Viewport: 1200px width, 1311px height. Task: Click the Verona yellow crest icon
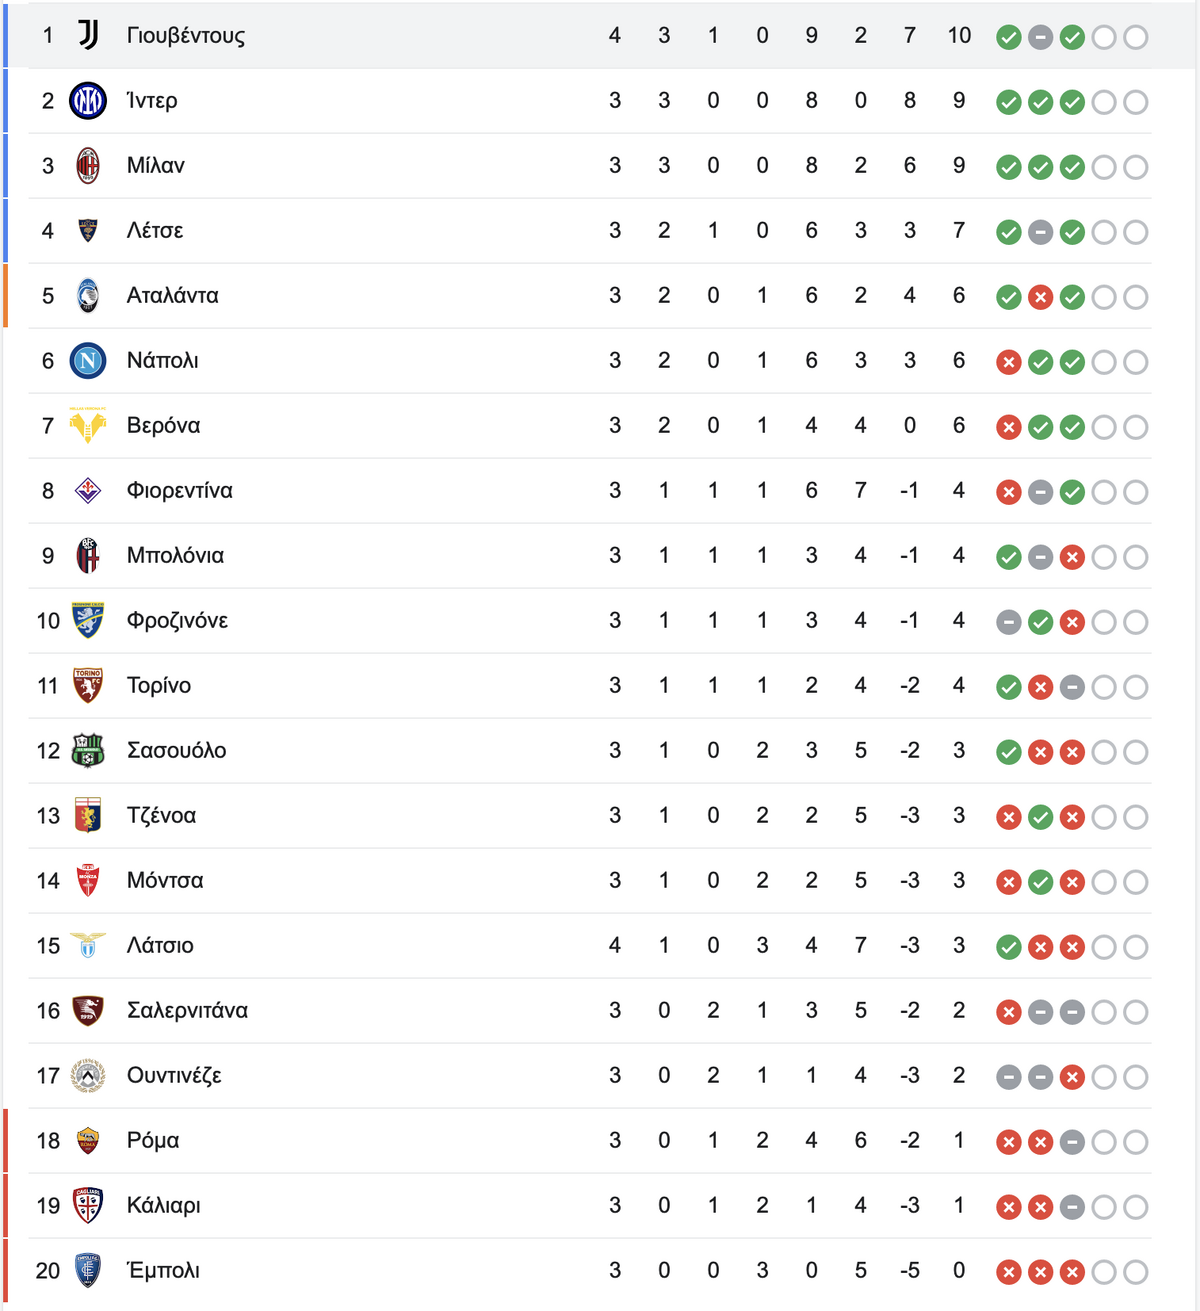[x=88, y=426]
